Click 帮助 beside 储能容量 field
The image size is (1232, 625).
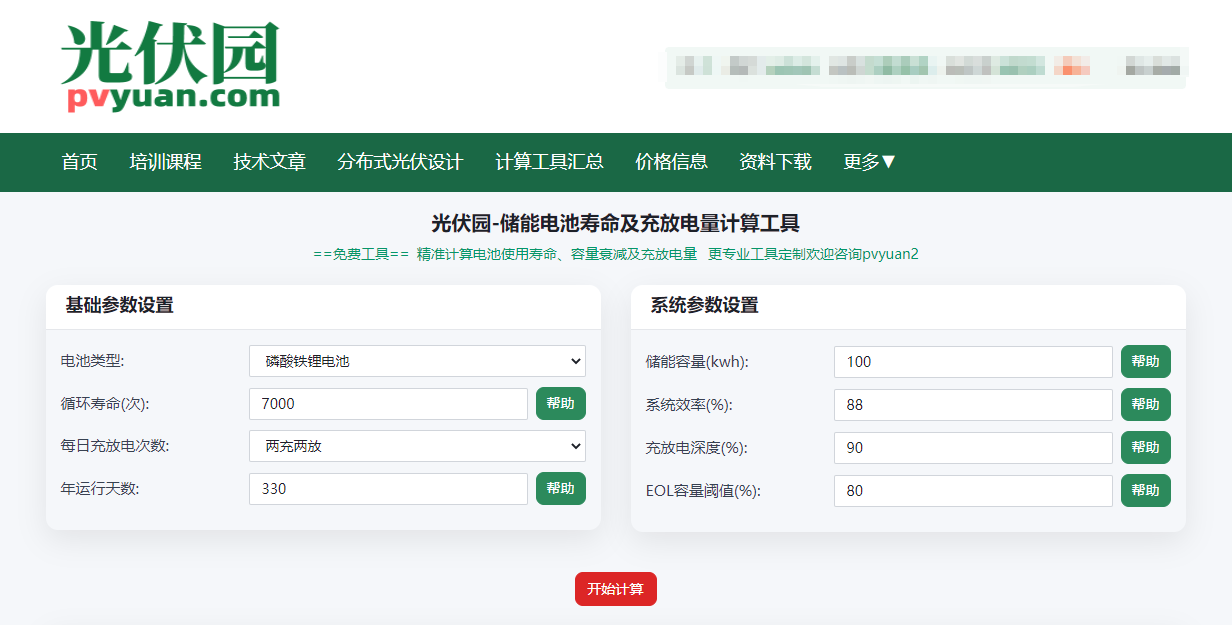[1145, 362]
